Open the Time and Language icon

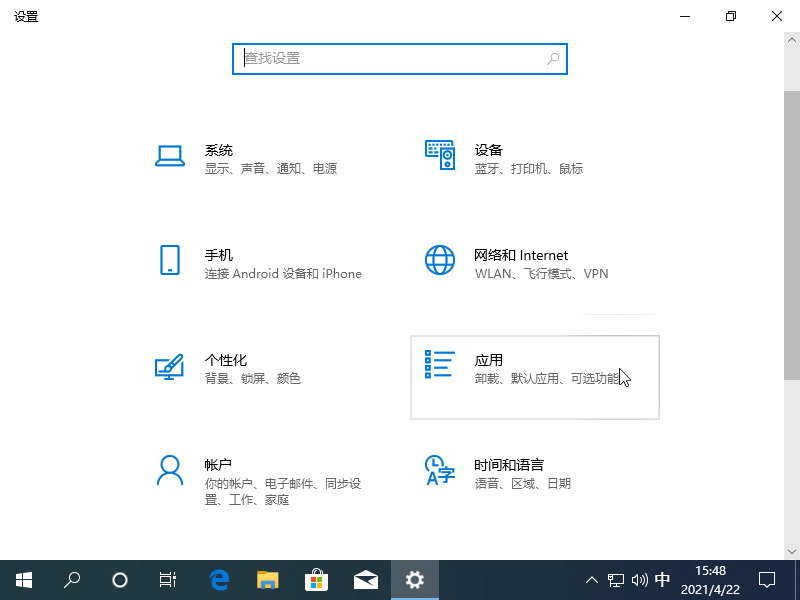(x=440, y=469)
